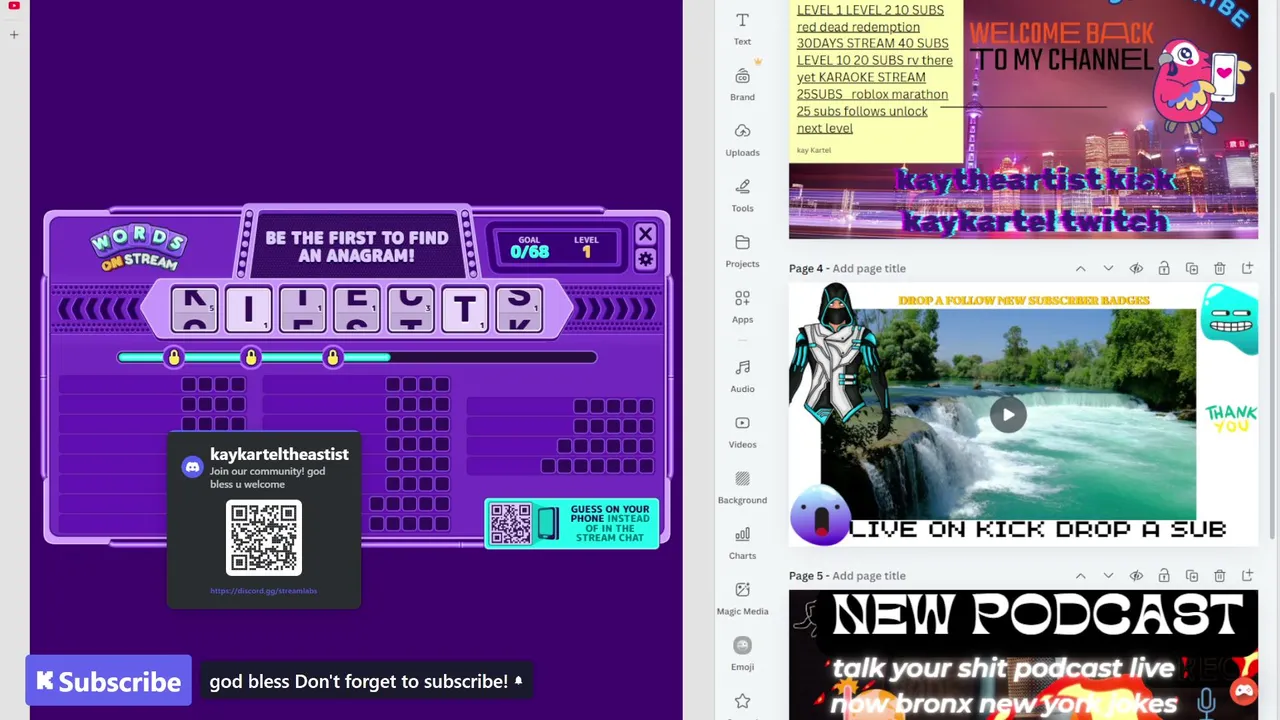Open the Audio panel
The image size is (1280, 720).
(x=742, y=376)
